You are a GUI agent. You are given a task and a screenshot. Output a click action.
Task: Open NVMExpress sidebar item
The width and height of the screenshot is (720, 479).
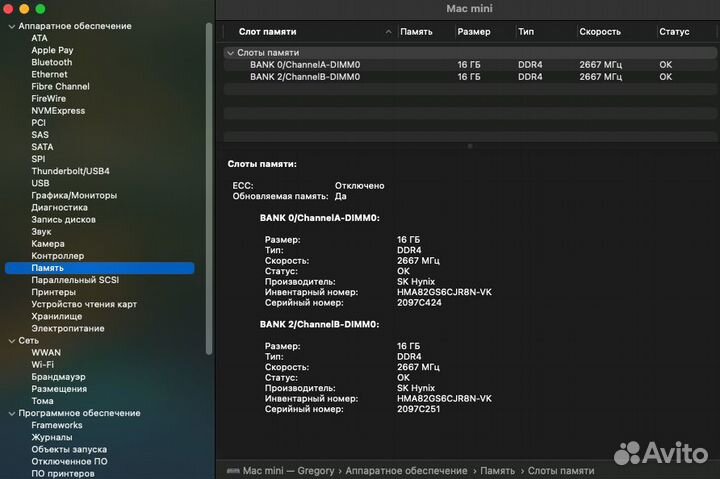coord(58,111)
